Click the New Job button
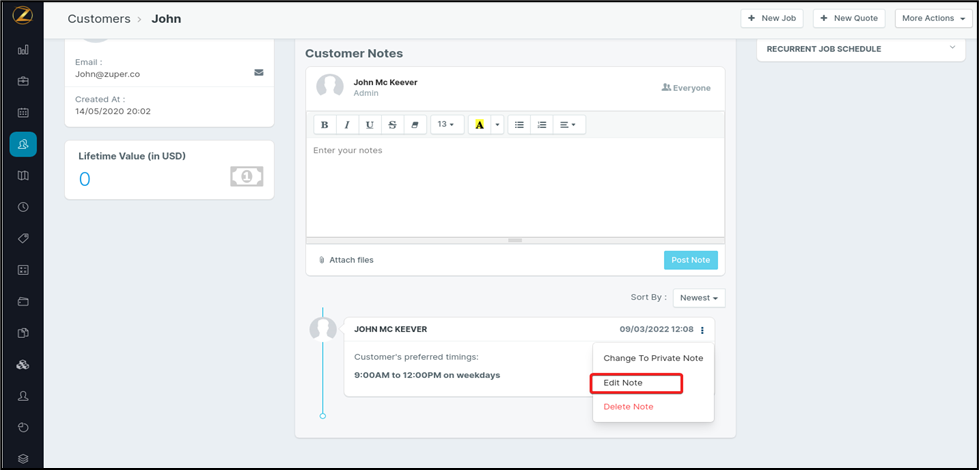The height and width of the screenshot is (470, 979). pos(772,18)
